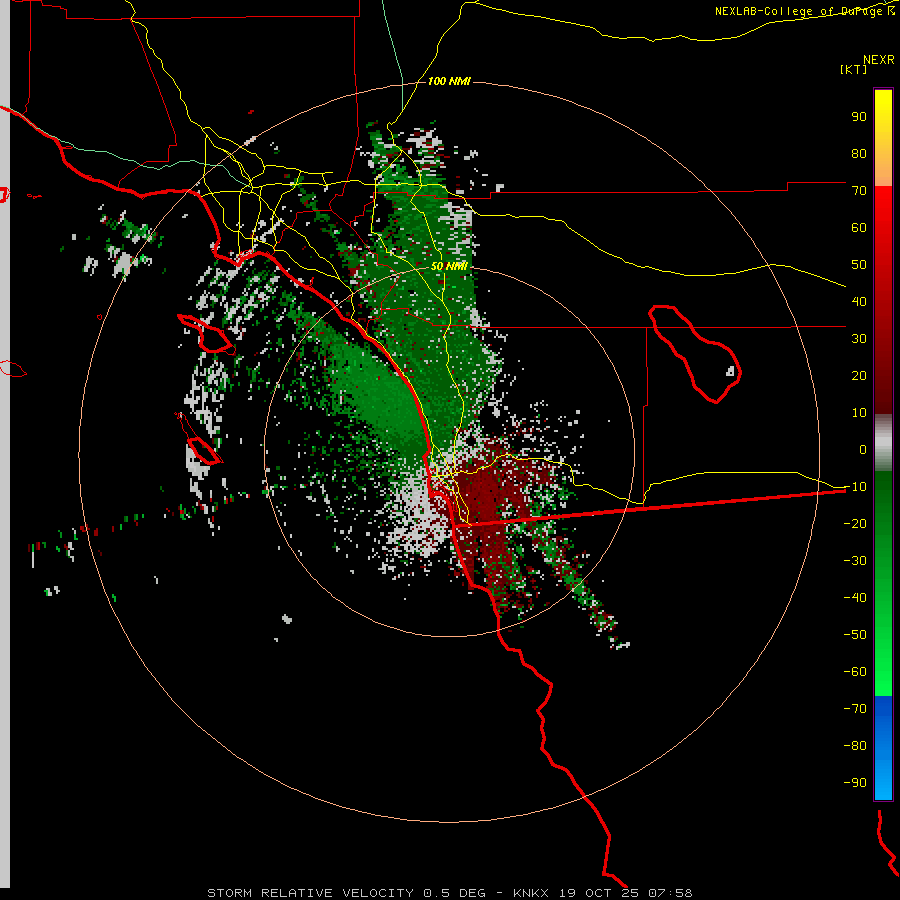900x900 pixels.
Task: Click the 0 value on velocity scale
Action: pos(863,450)
